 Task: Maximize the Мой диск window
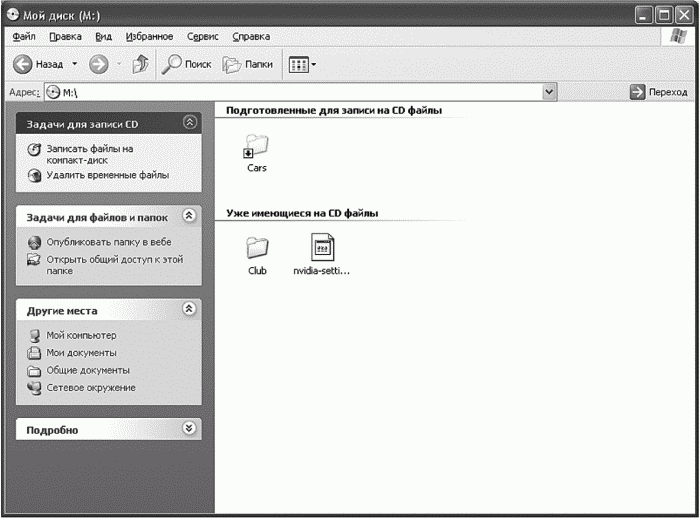pos(664,16)
